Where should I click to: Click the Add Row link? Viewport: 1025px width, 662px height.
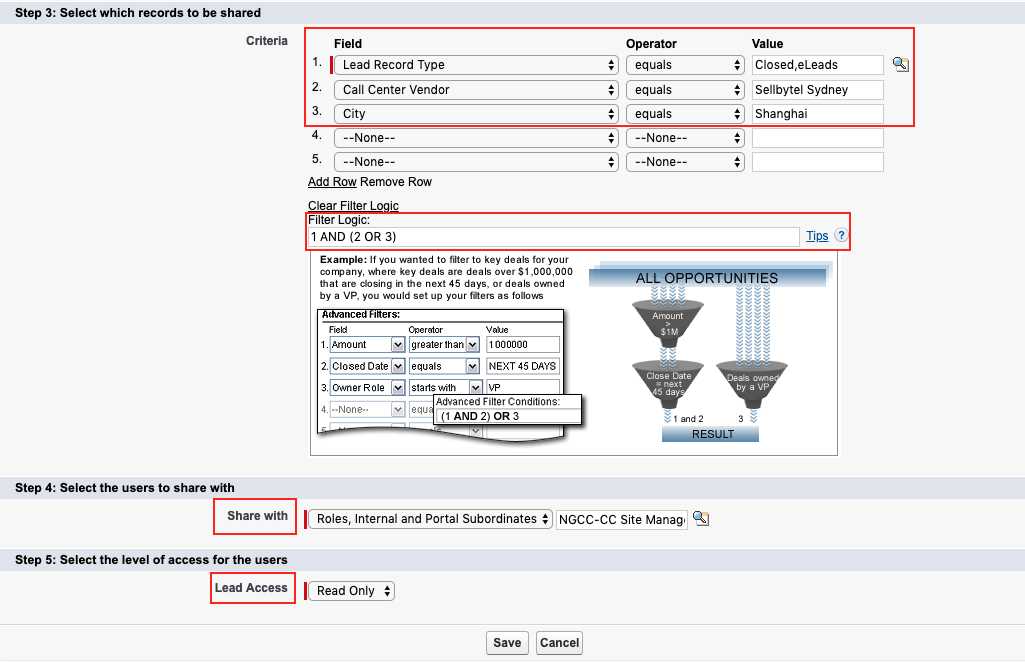pos(332,182)
